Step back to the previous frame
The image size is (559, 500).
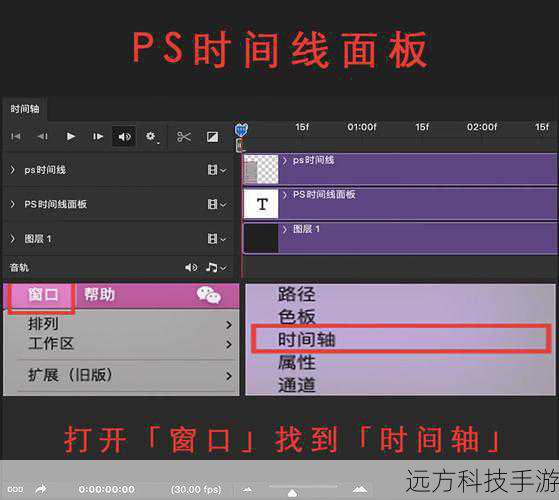pyautogui.click(x=43, y=136)
